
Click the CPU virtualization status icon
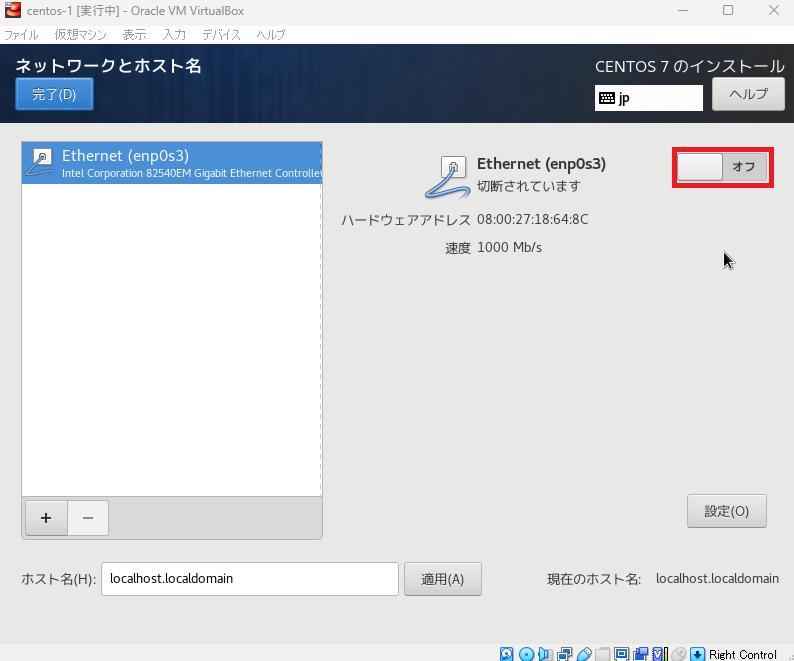[659, 654]
